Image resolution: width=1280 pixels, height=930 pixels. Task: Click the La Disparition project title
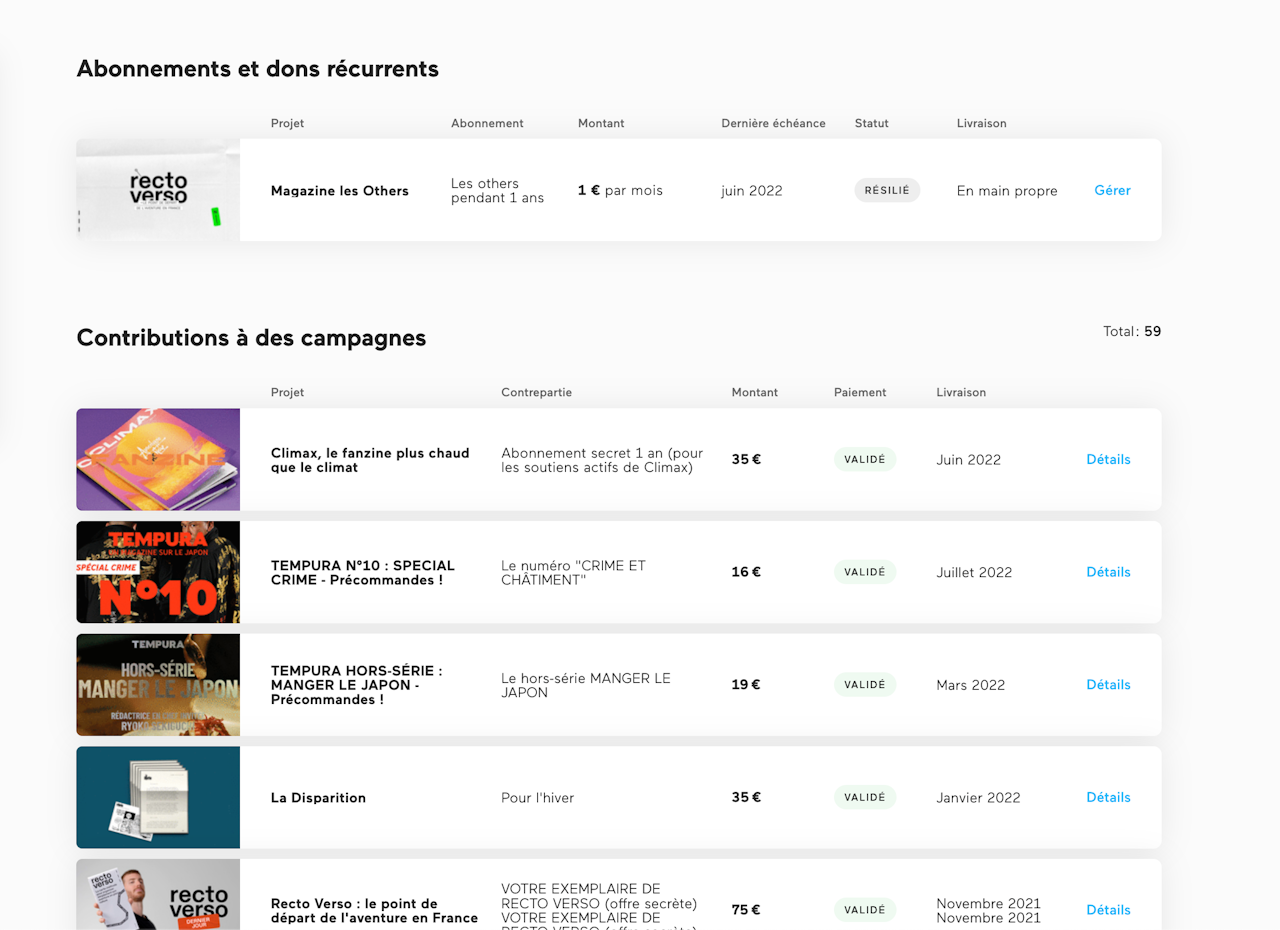pyautogui.click(x=318, y=798)
